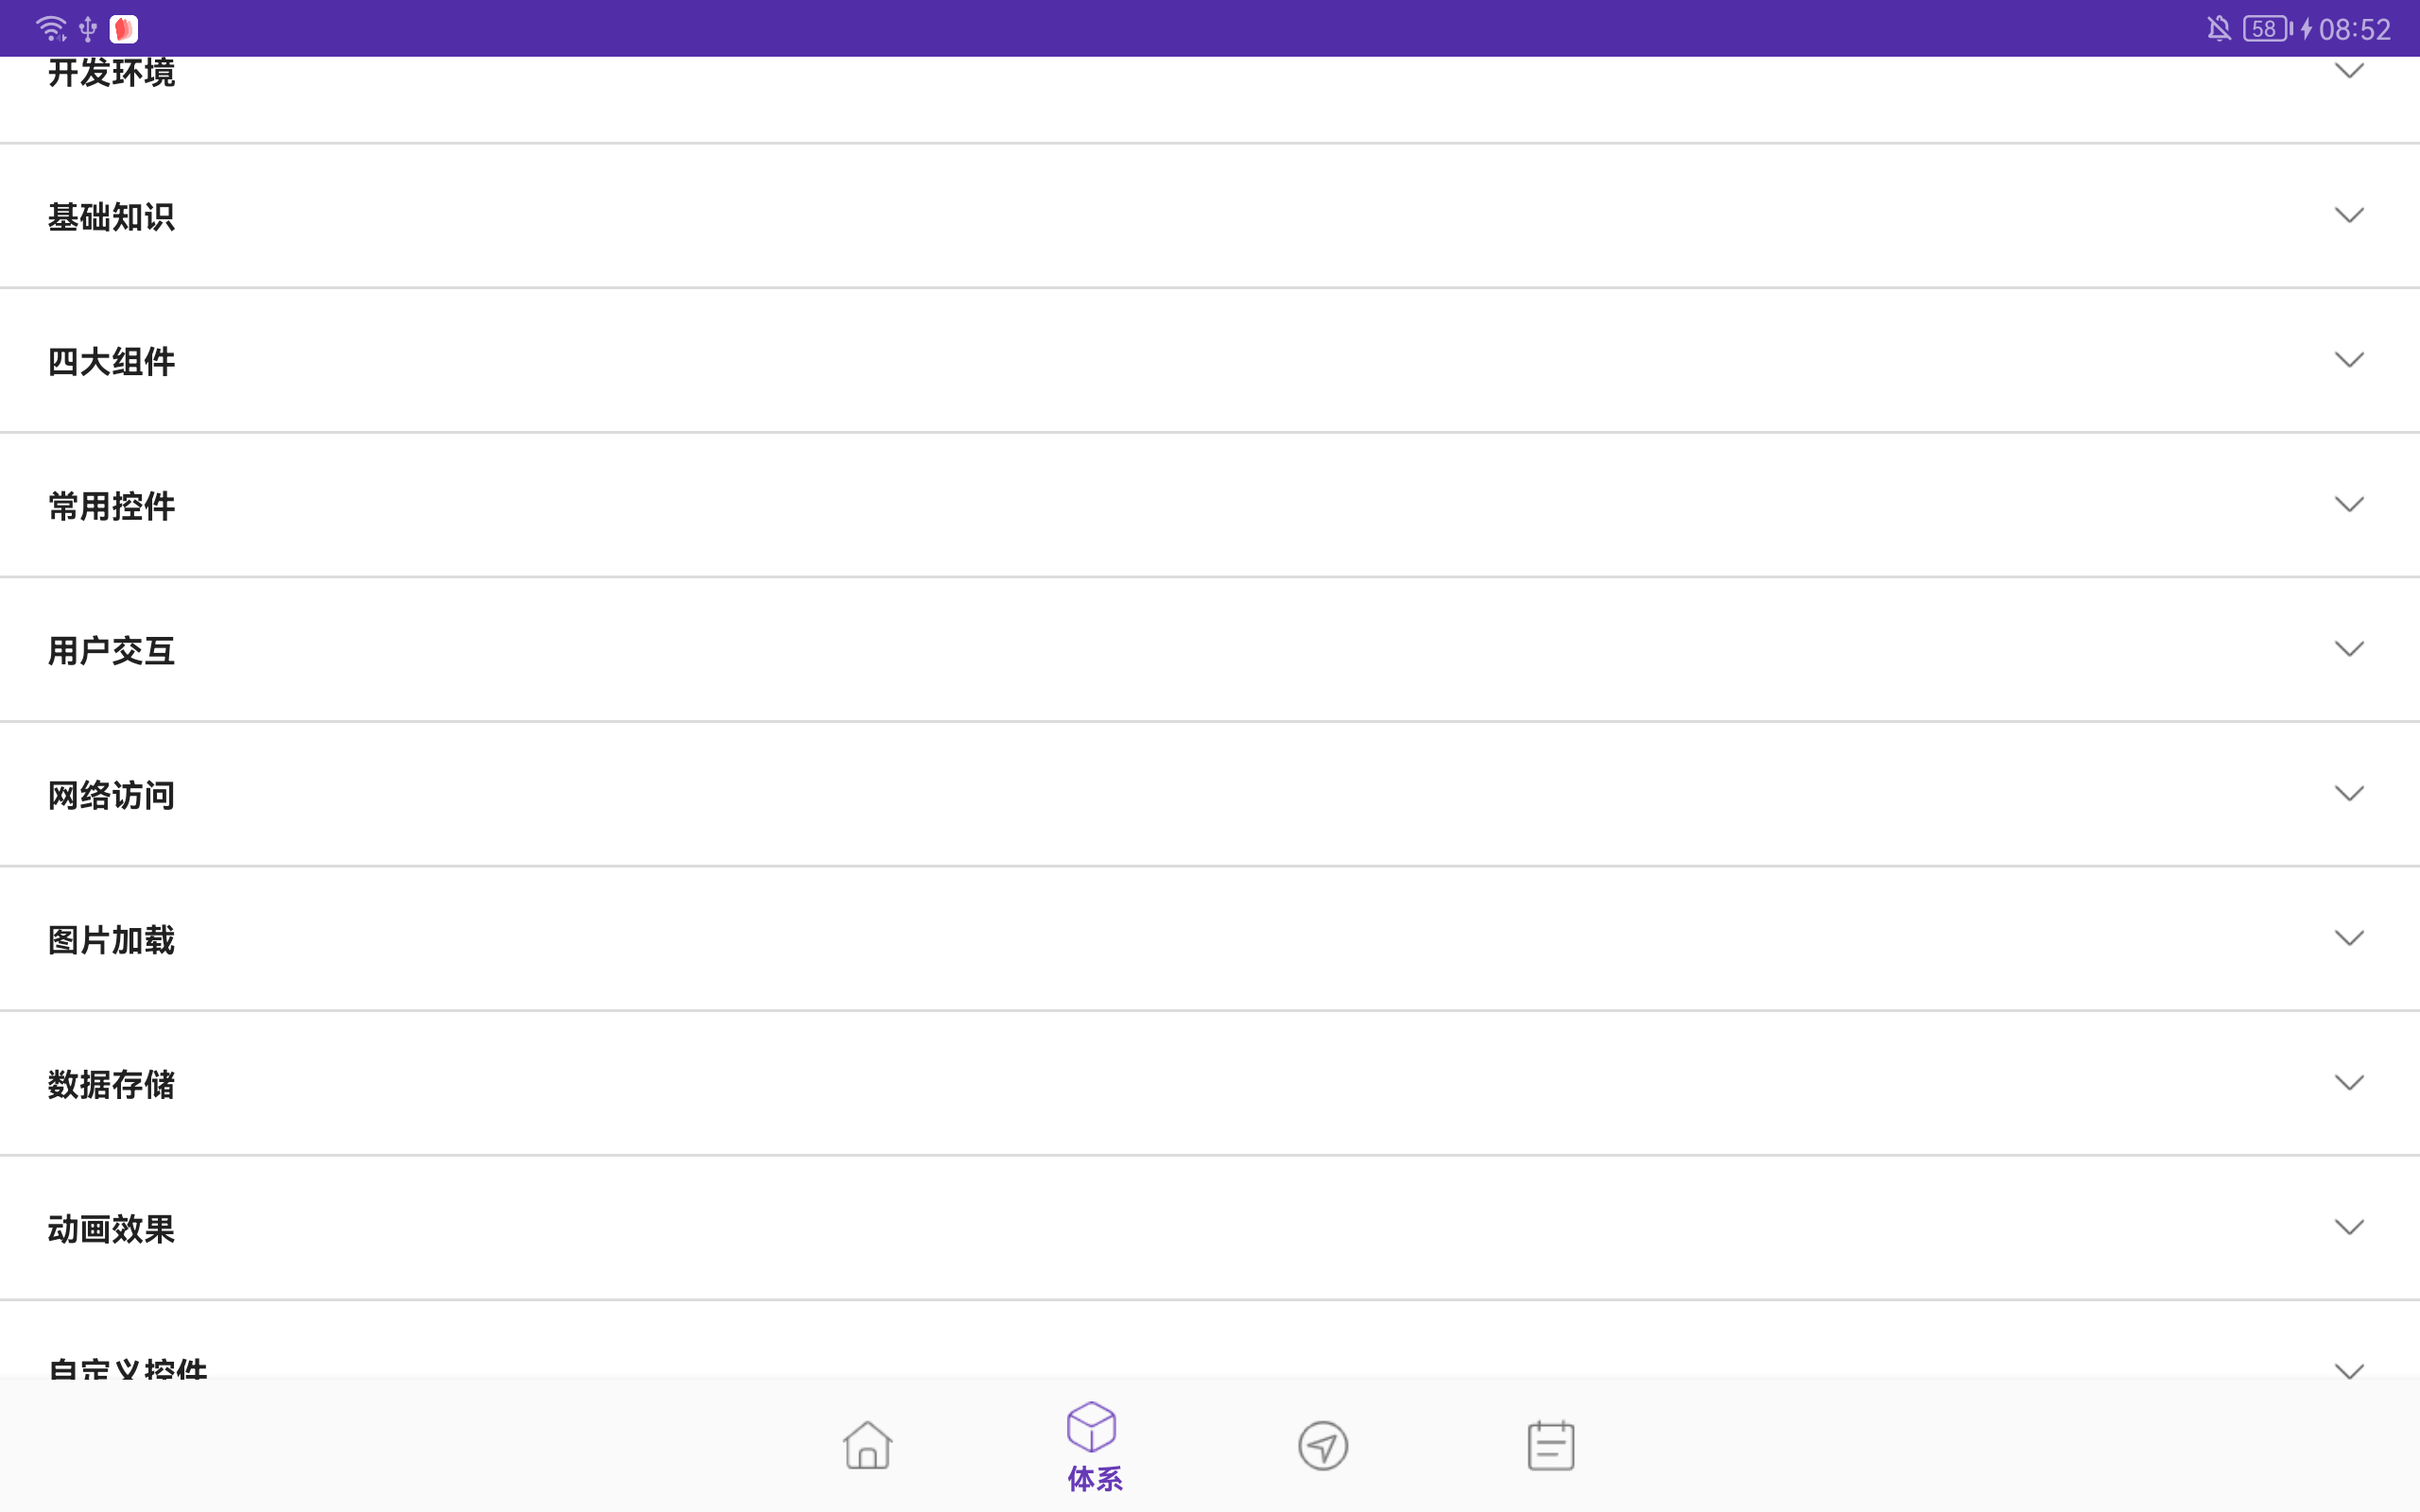This screenshot has width=2420, height=1512.
Task: Open the 数据存储 category row
Action: (1210, 1084)
